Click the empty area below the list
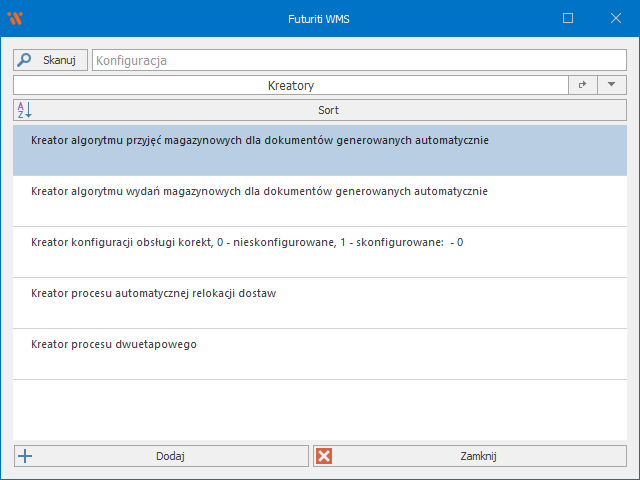The width and height of the screenshot is (640, 480). 319,410
